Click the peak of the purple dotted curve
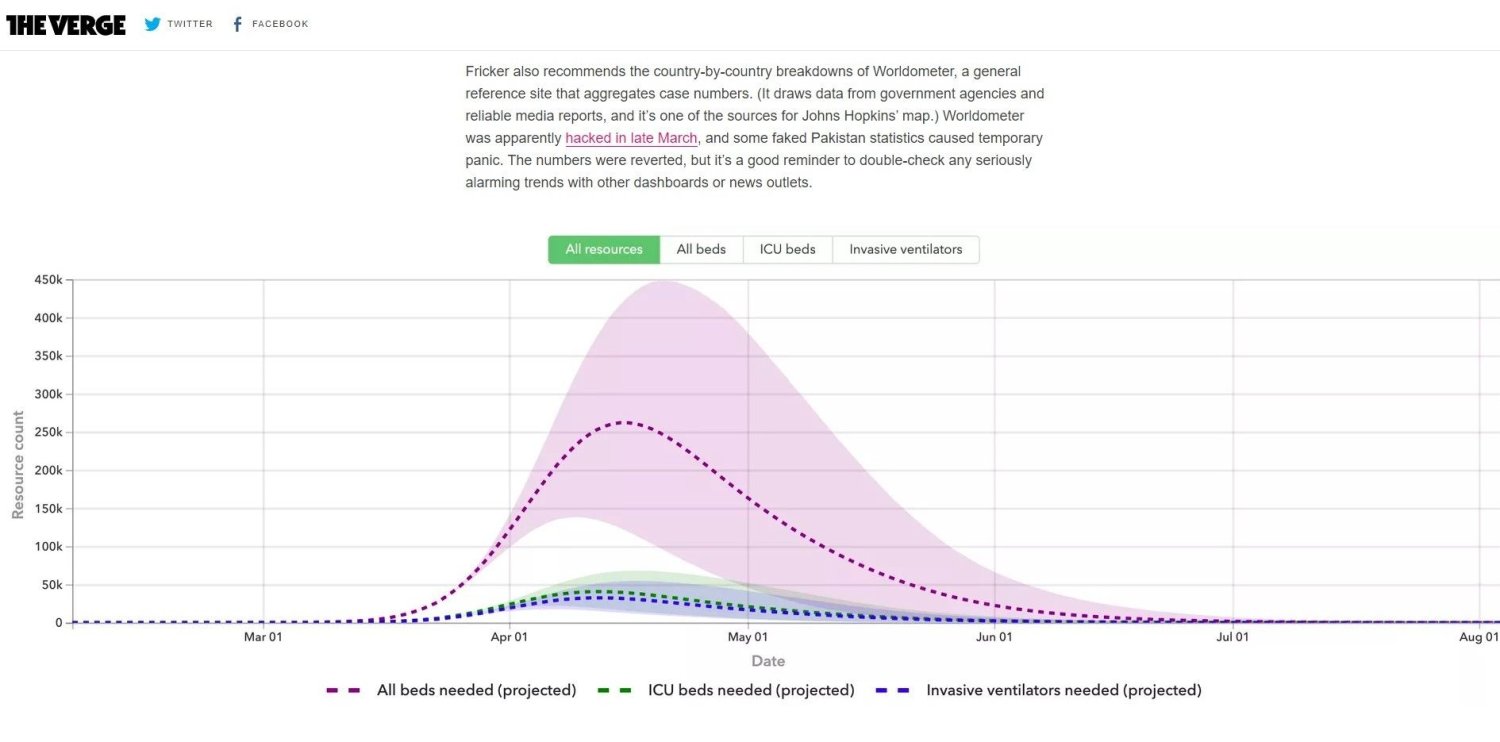This screenshot has height=742, width=1500. pos(625,422)
